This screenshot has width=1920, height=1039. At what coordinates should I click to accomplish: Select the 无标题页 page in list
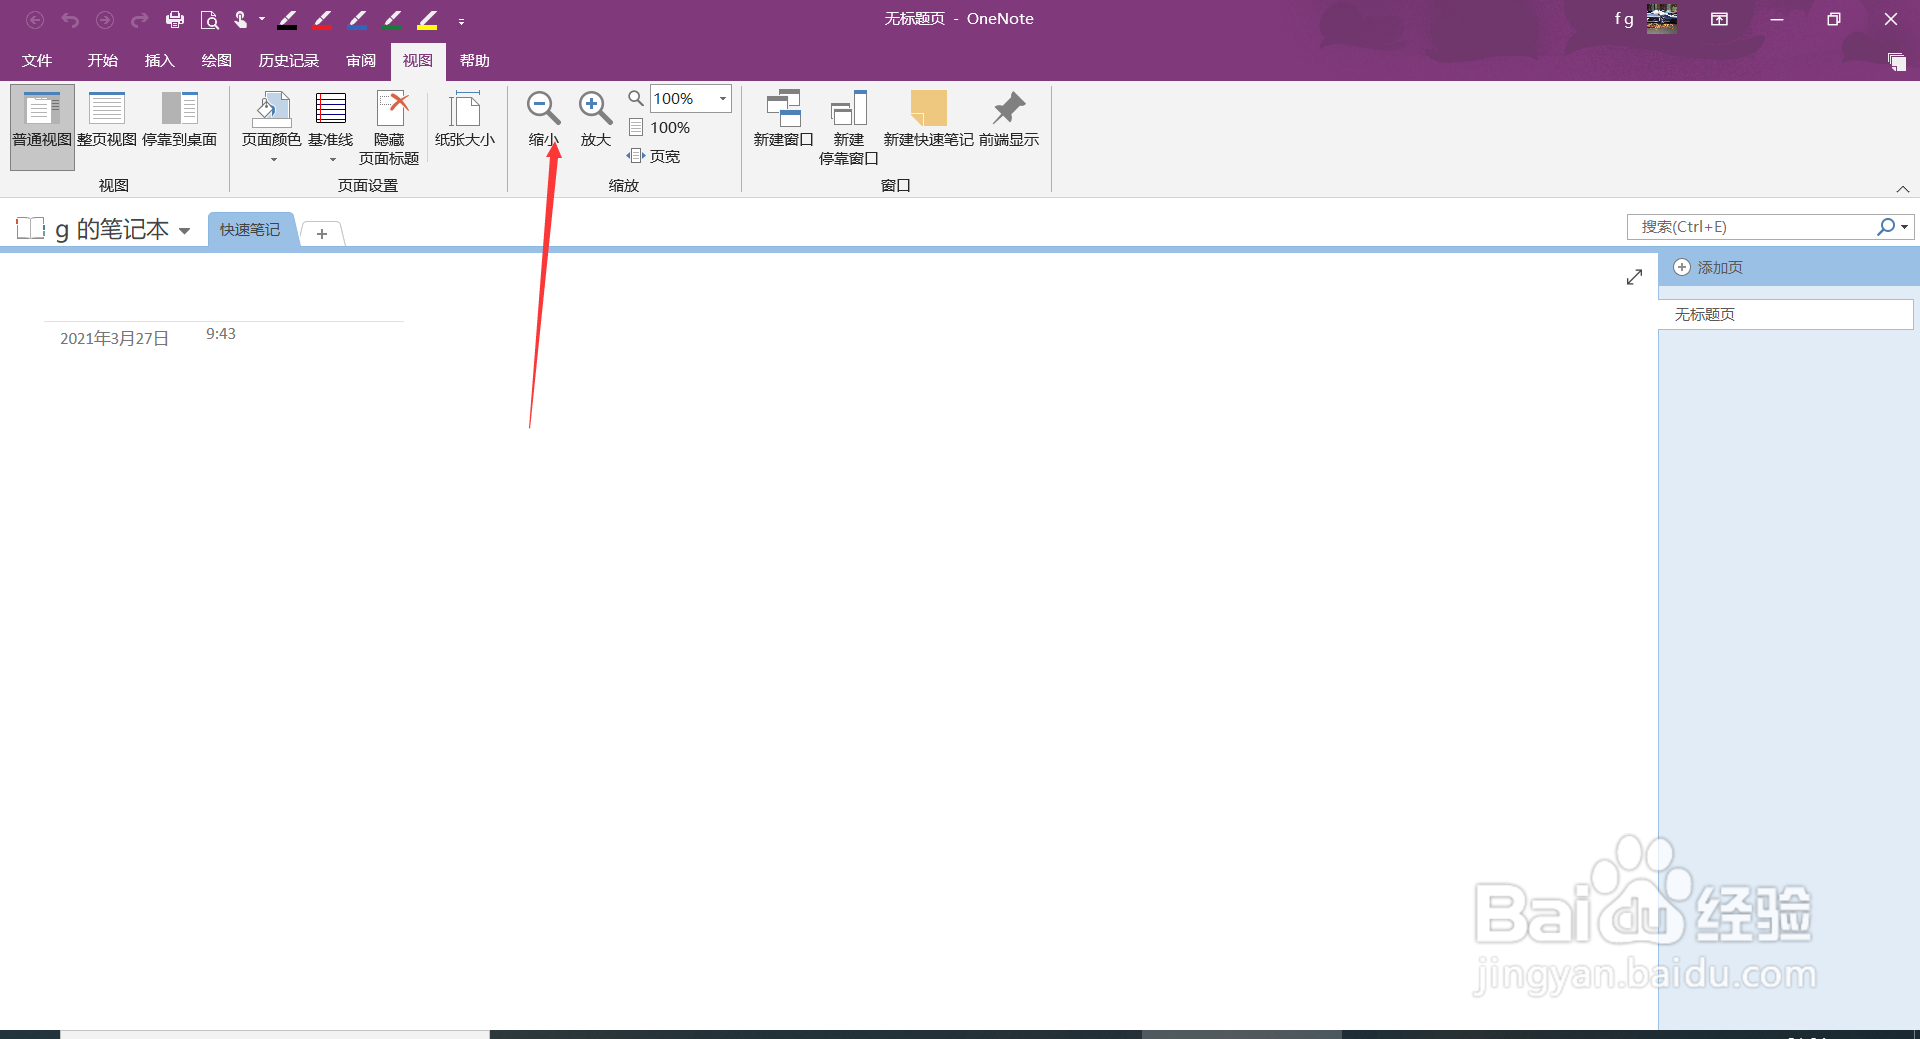pos(1786,315)
